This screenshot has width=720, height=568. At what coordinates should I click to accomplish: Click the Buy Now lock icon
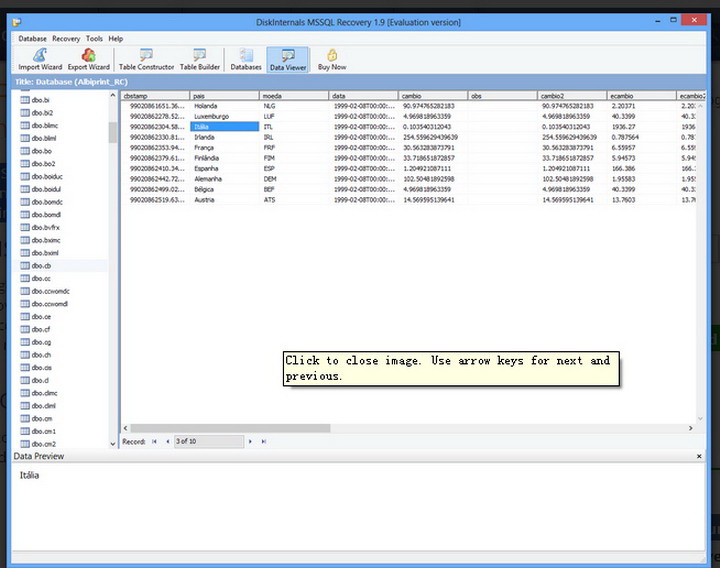[x=332, y=56]
